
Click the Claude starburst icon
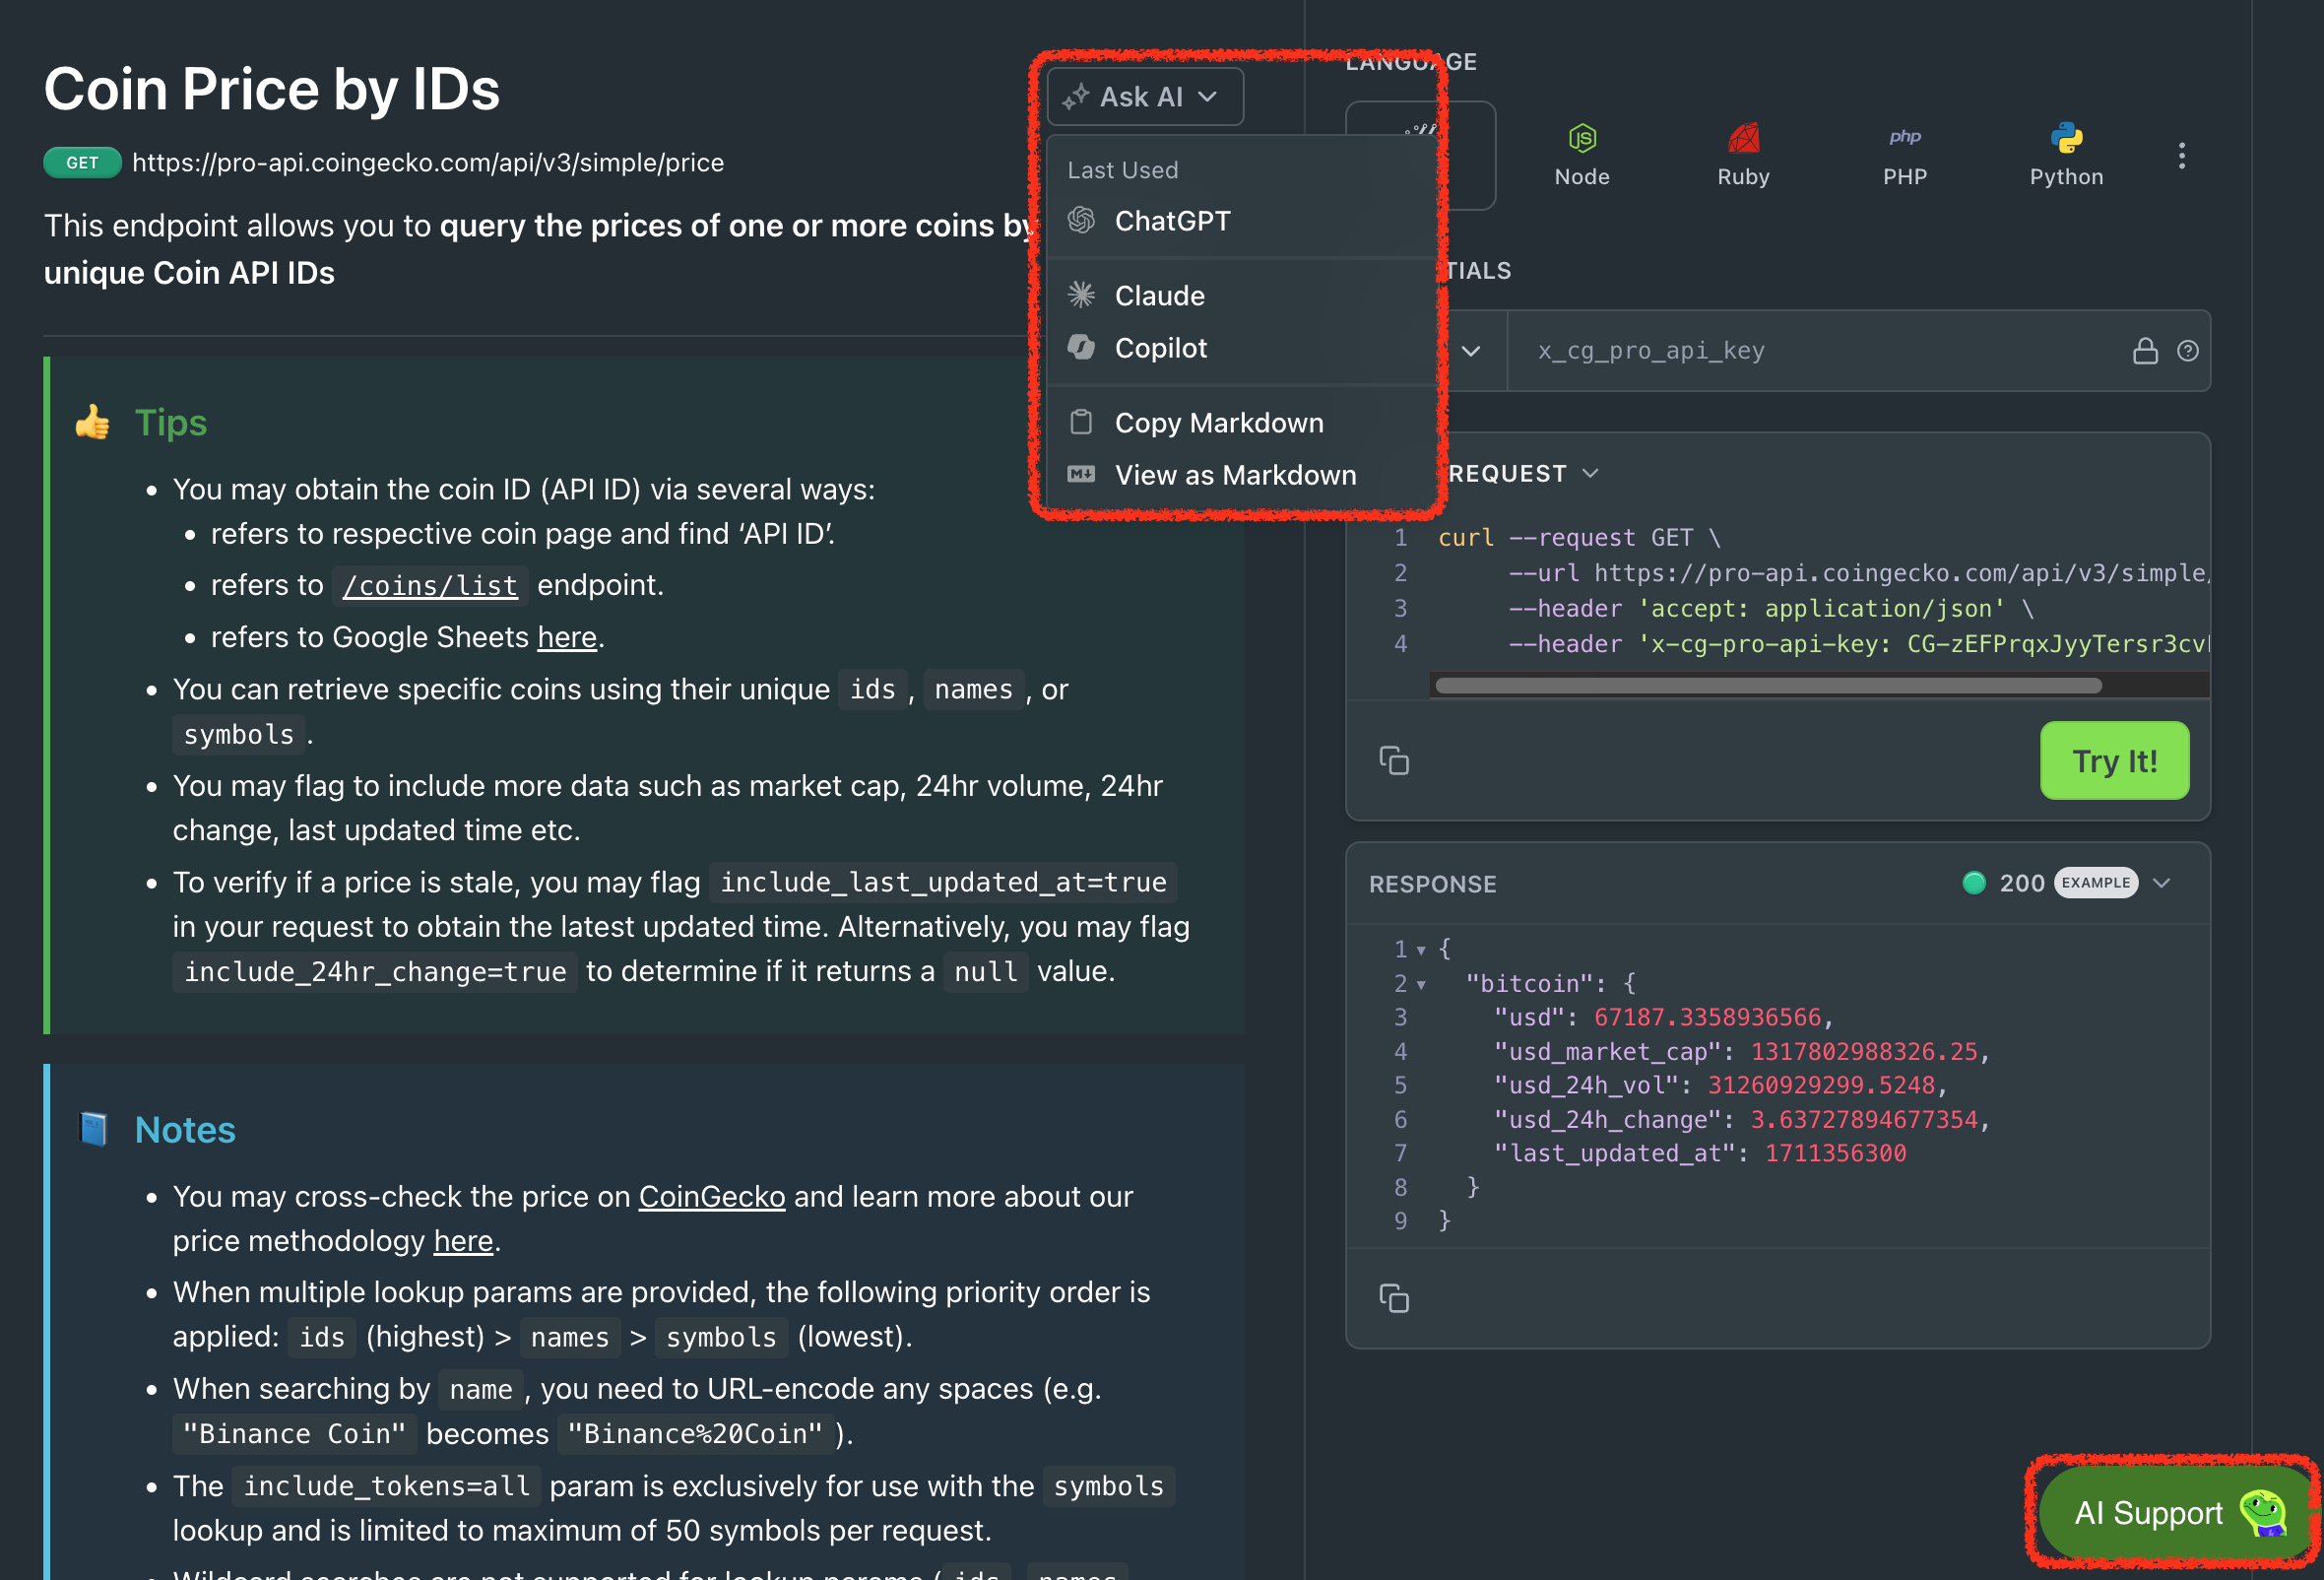click(x=1081, y=295)
